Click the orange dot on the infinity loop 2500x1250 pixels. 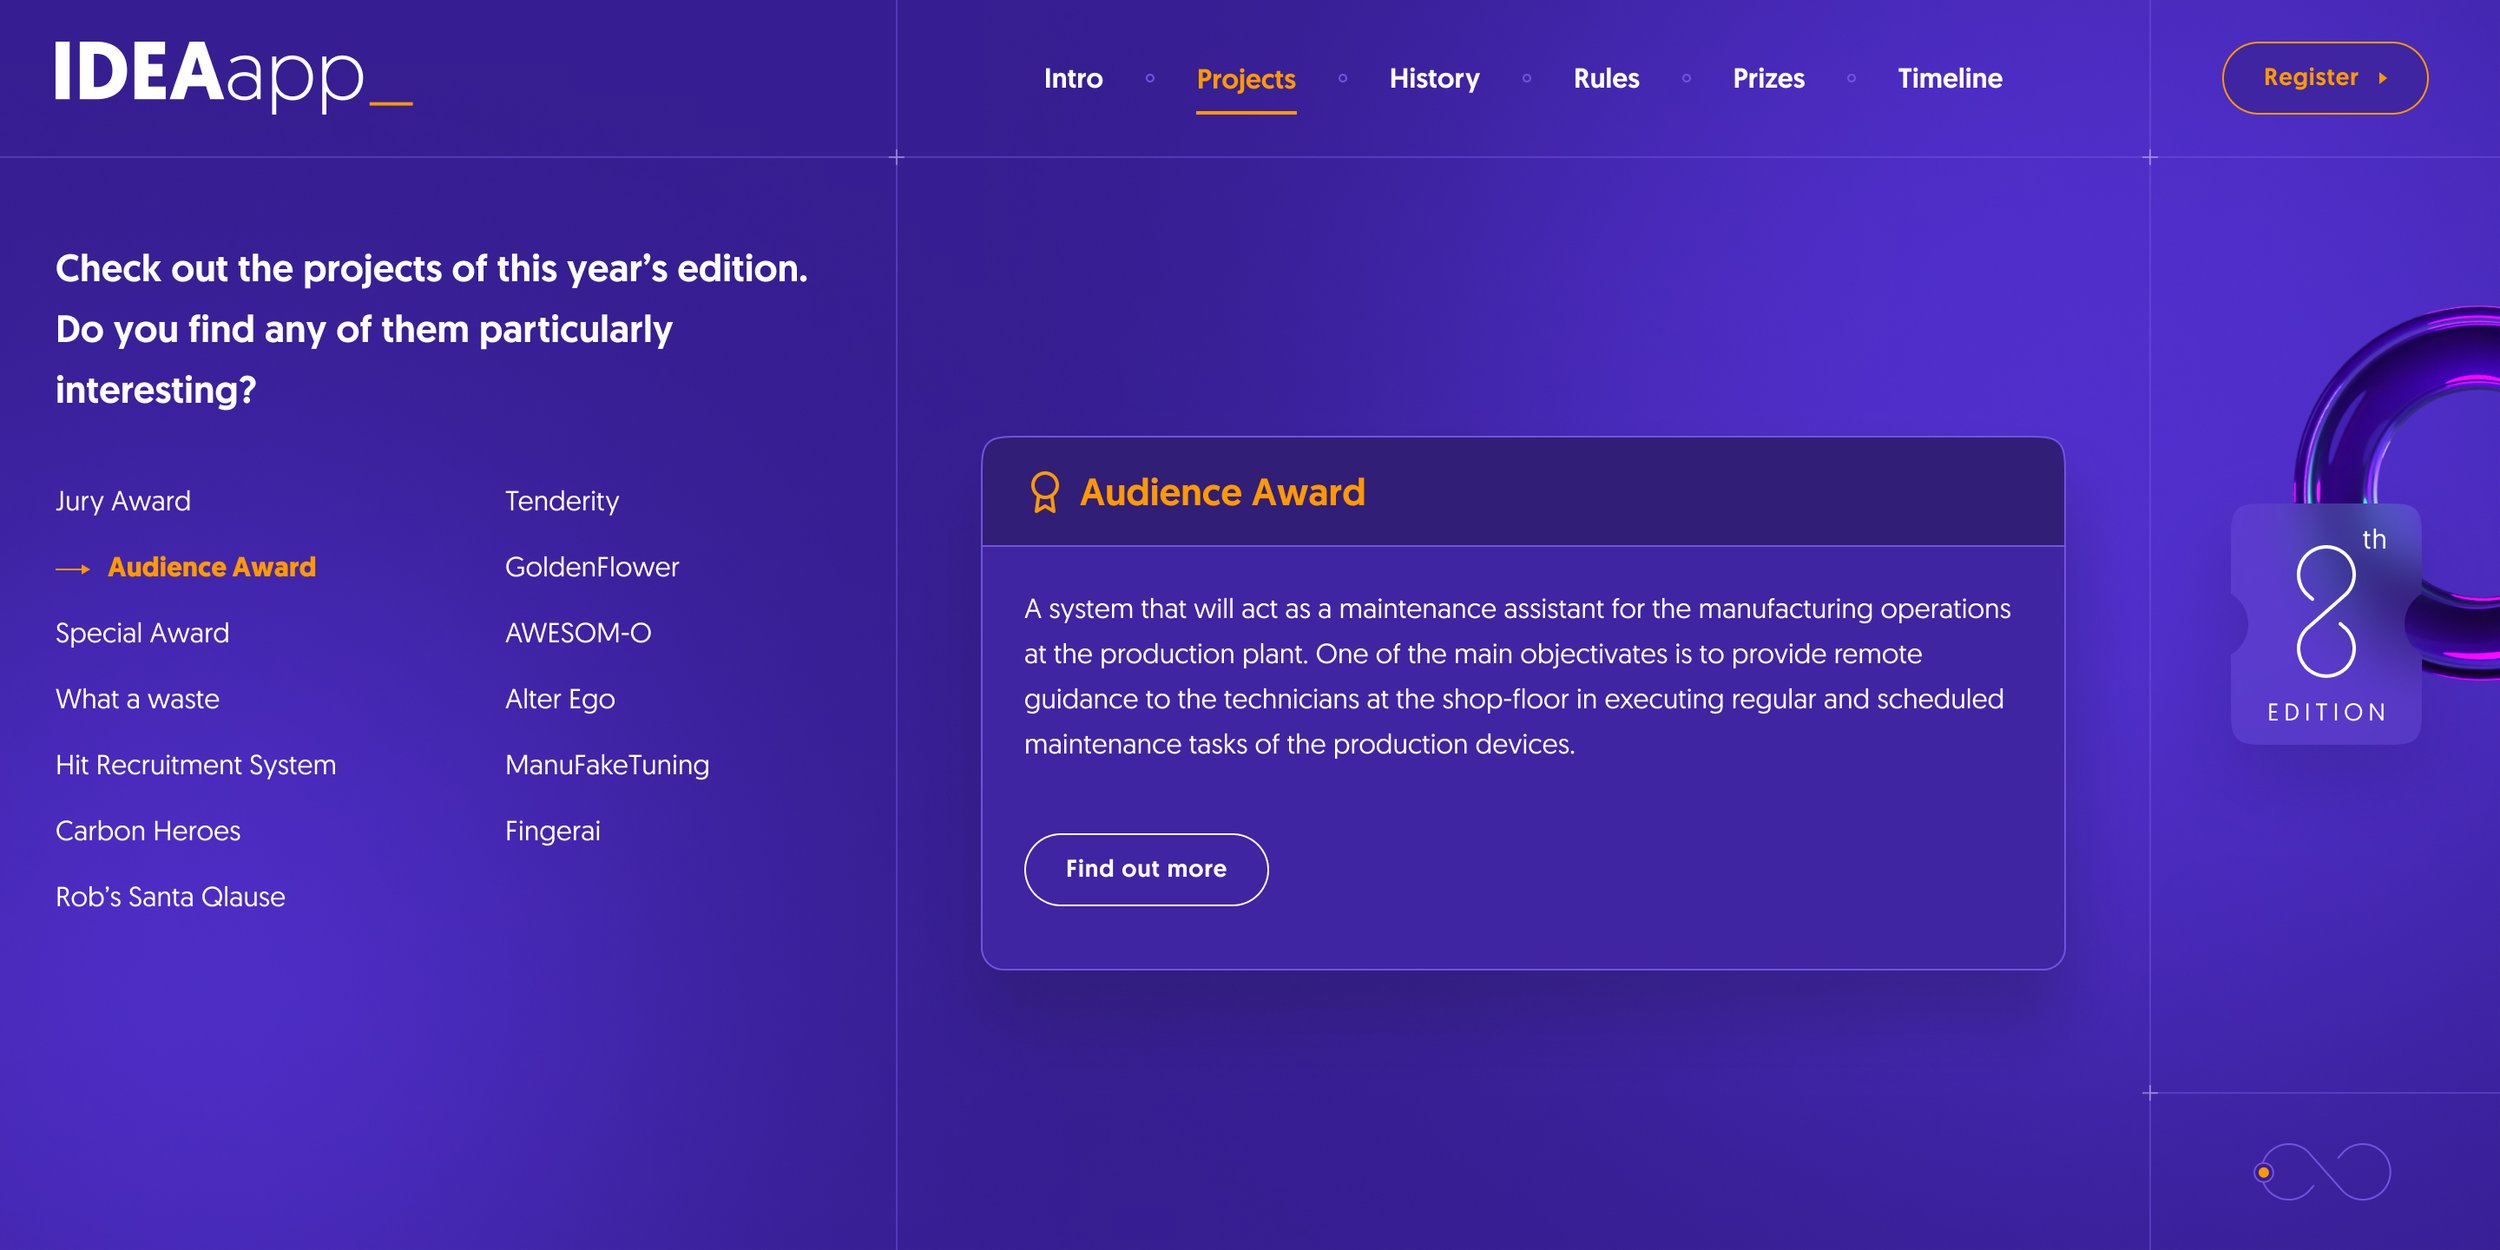click(x=2264, y=1172)
